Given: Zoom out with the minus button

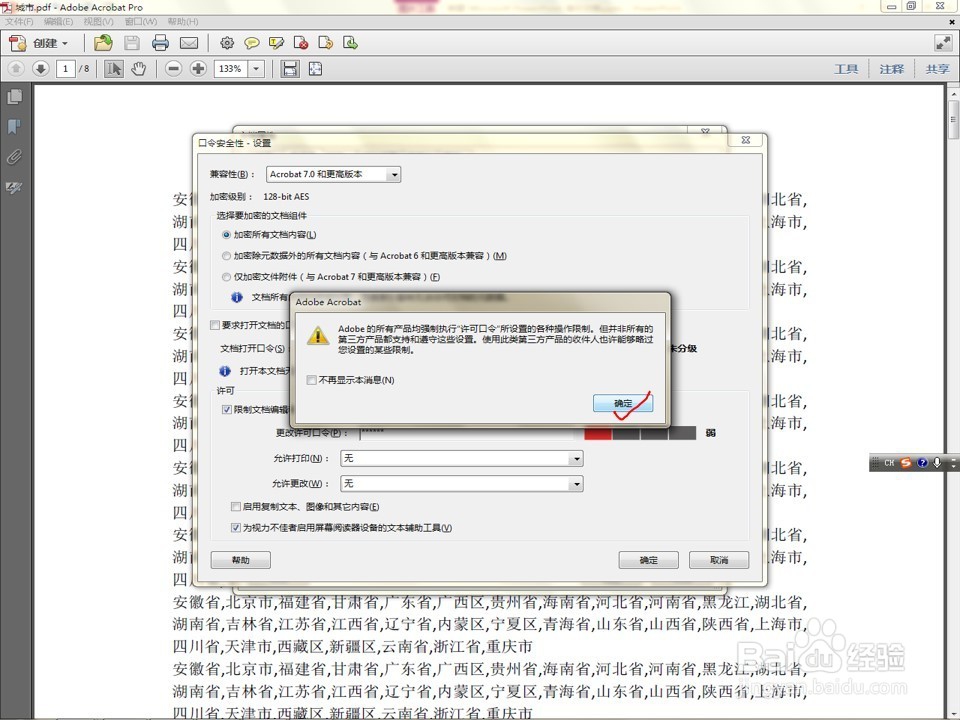Looking at the screenshot, I should click(173, 69).
